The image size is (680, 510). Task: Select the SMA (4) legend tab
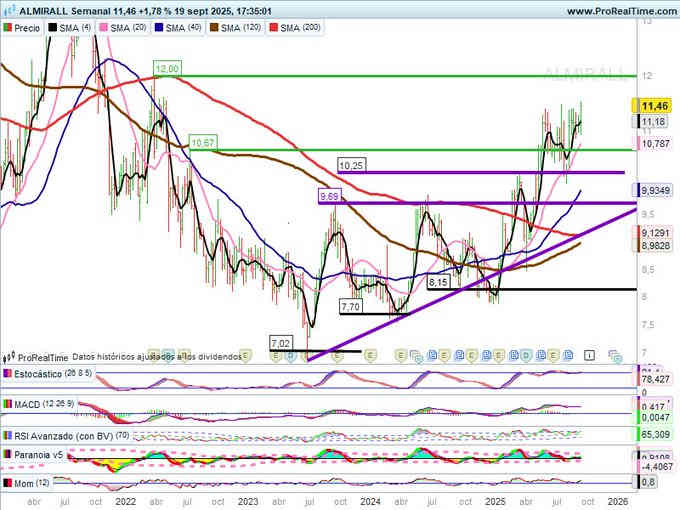pyautogui.click(x=69, y=28)
